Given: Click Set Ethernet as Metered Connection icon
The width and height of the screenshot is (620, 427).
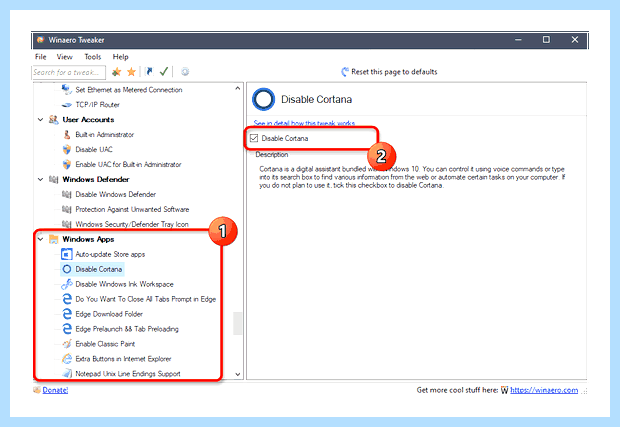Looking at the screenshot, I should (66, 90).
